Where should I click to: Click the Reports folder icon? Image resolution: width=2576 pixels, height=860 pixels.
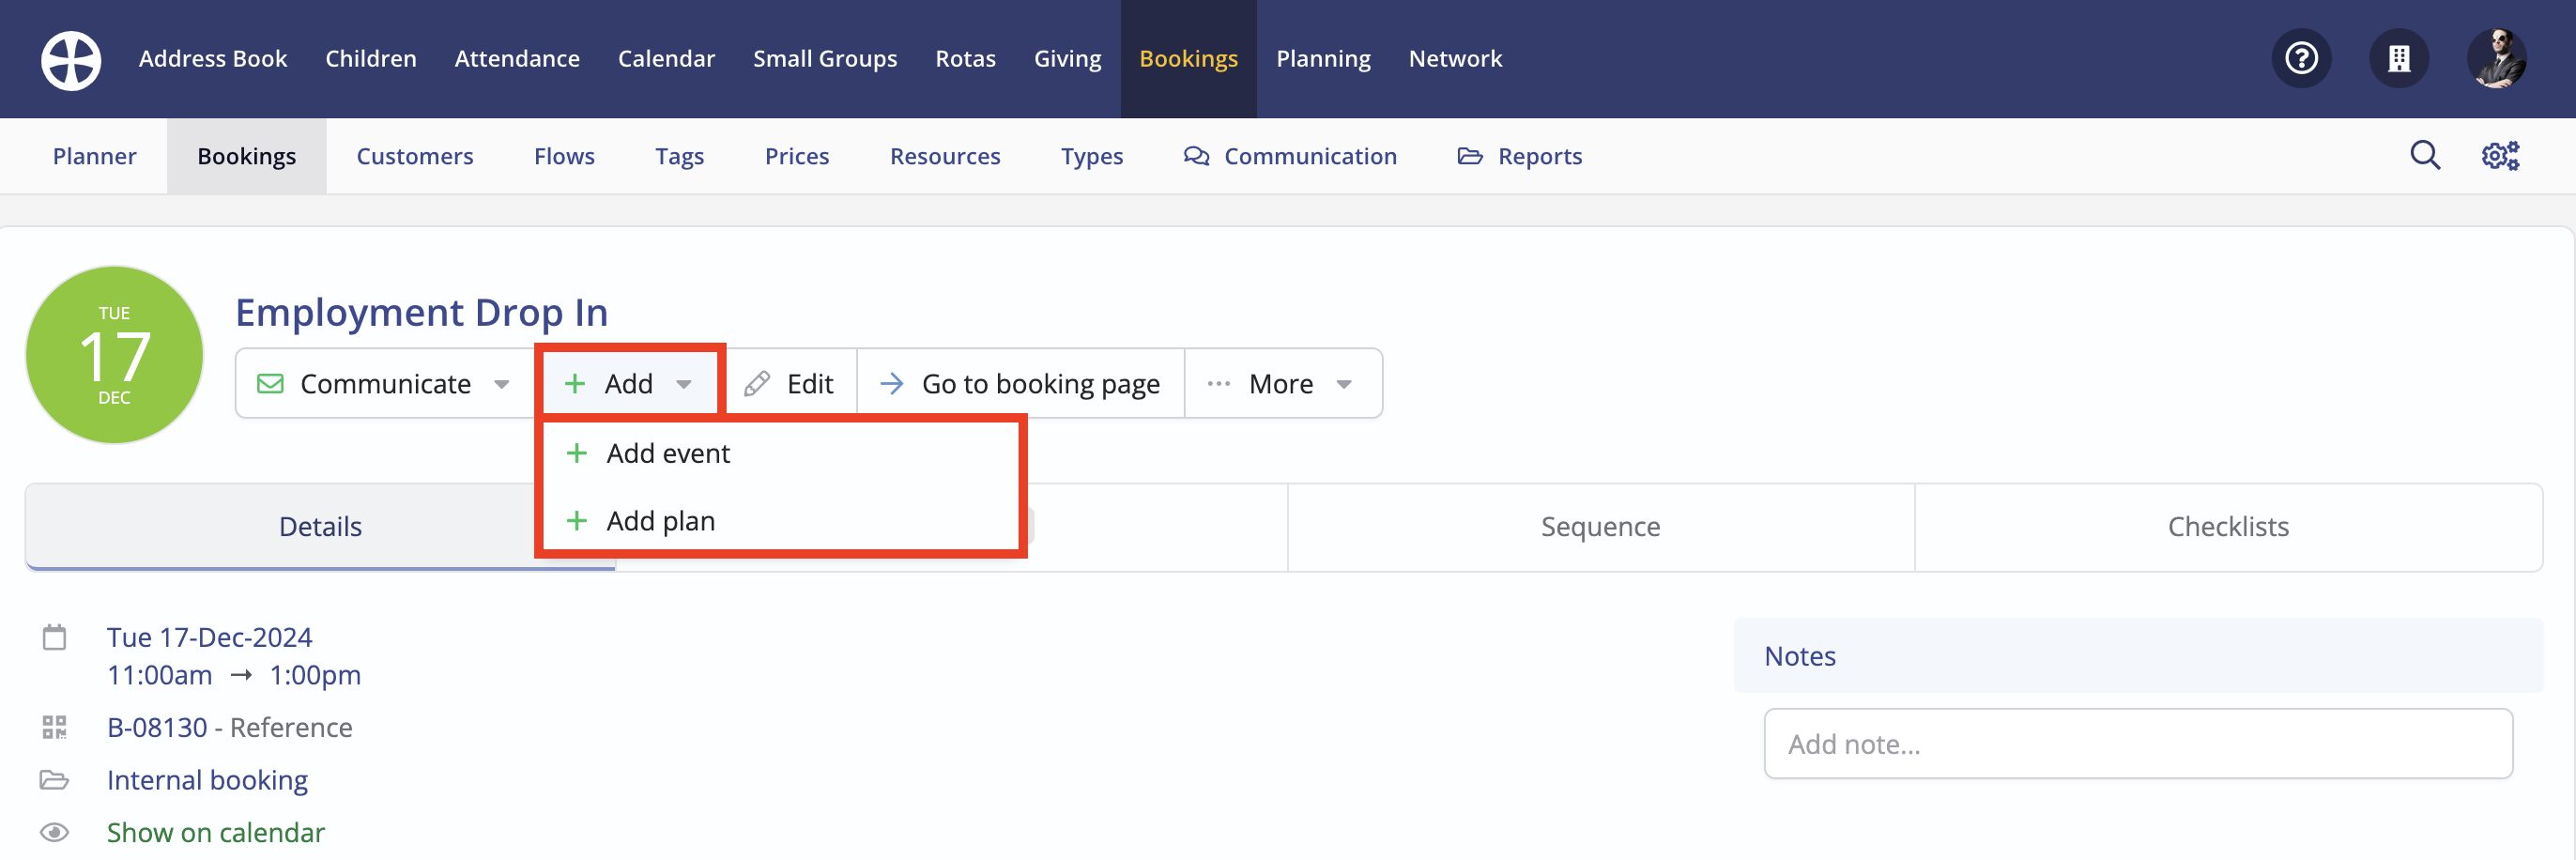coord(1470,156)
